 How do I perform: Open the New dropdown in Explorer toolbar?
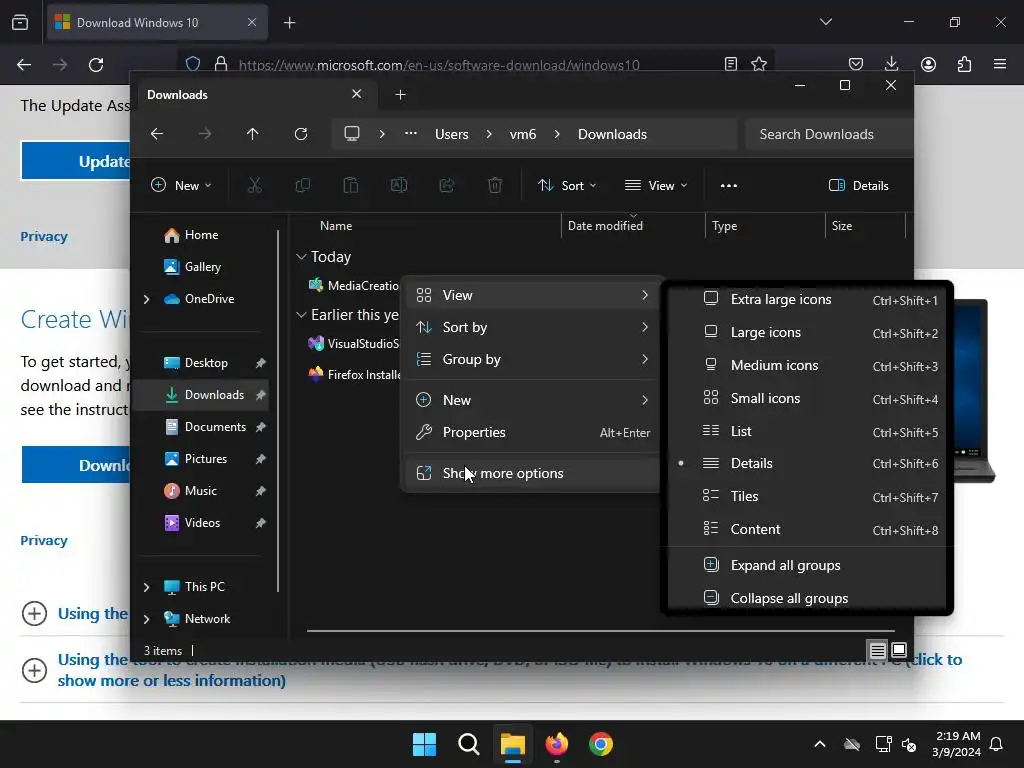(181, 185)
